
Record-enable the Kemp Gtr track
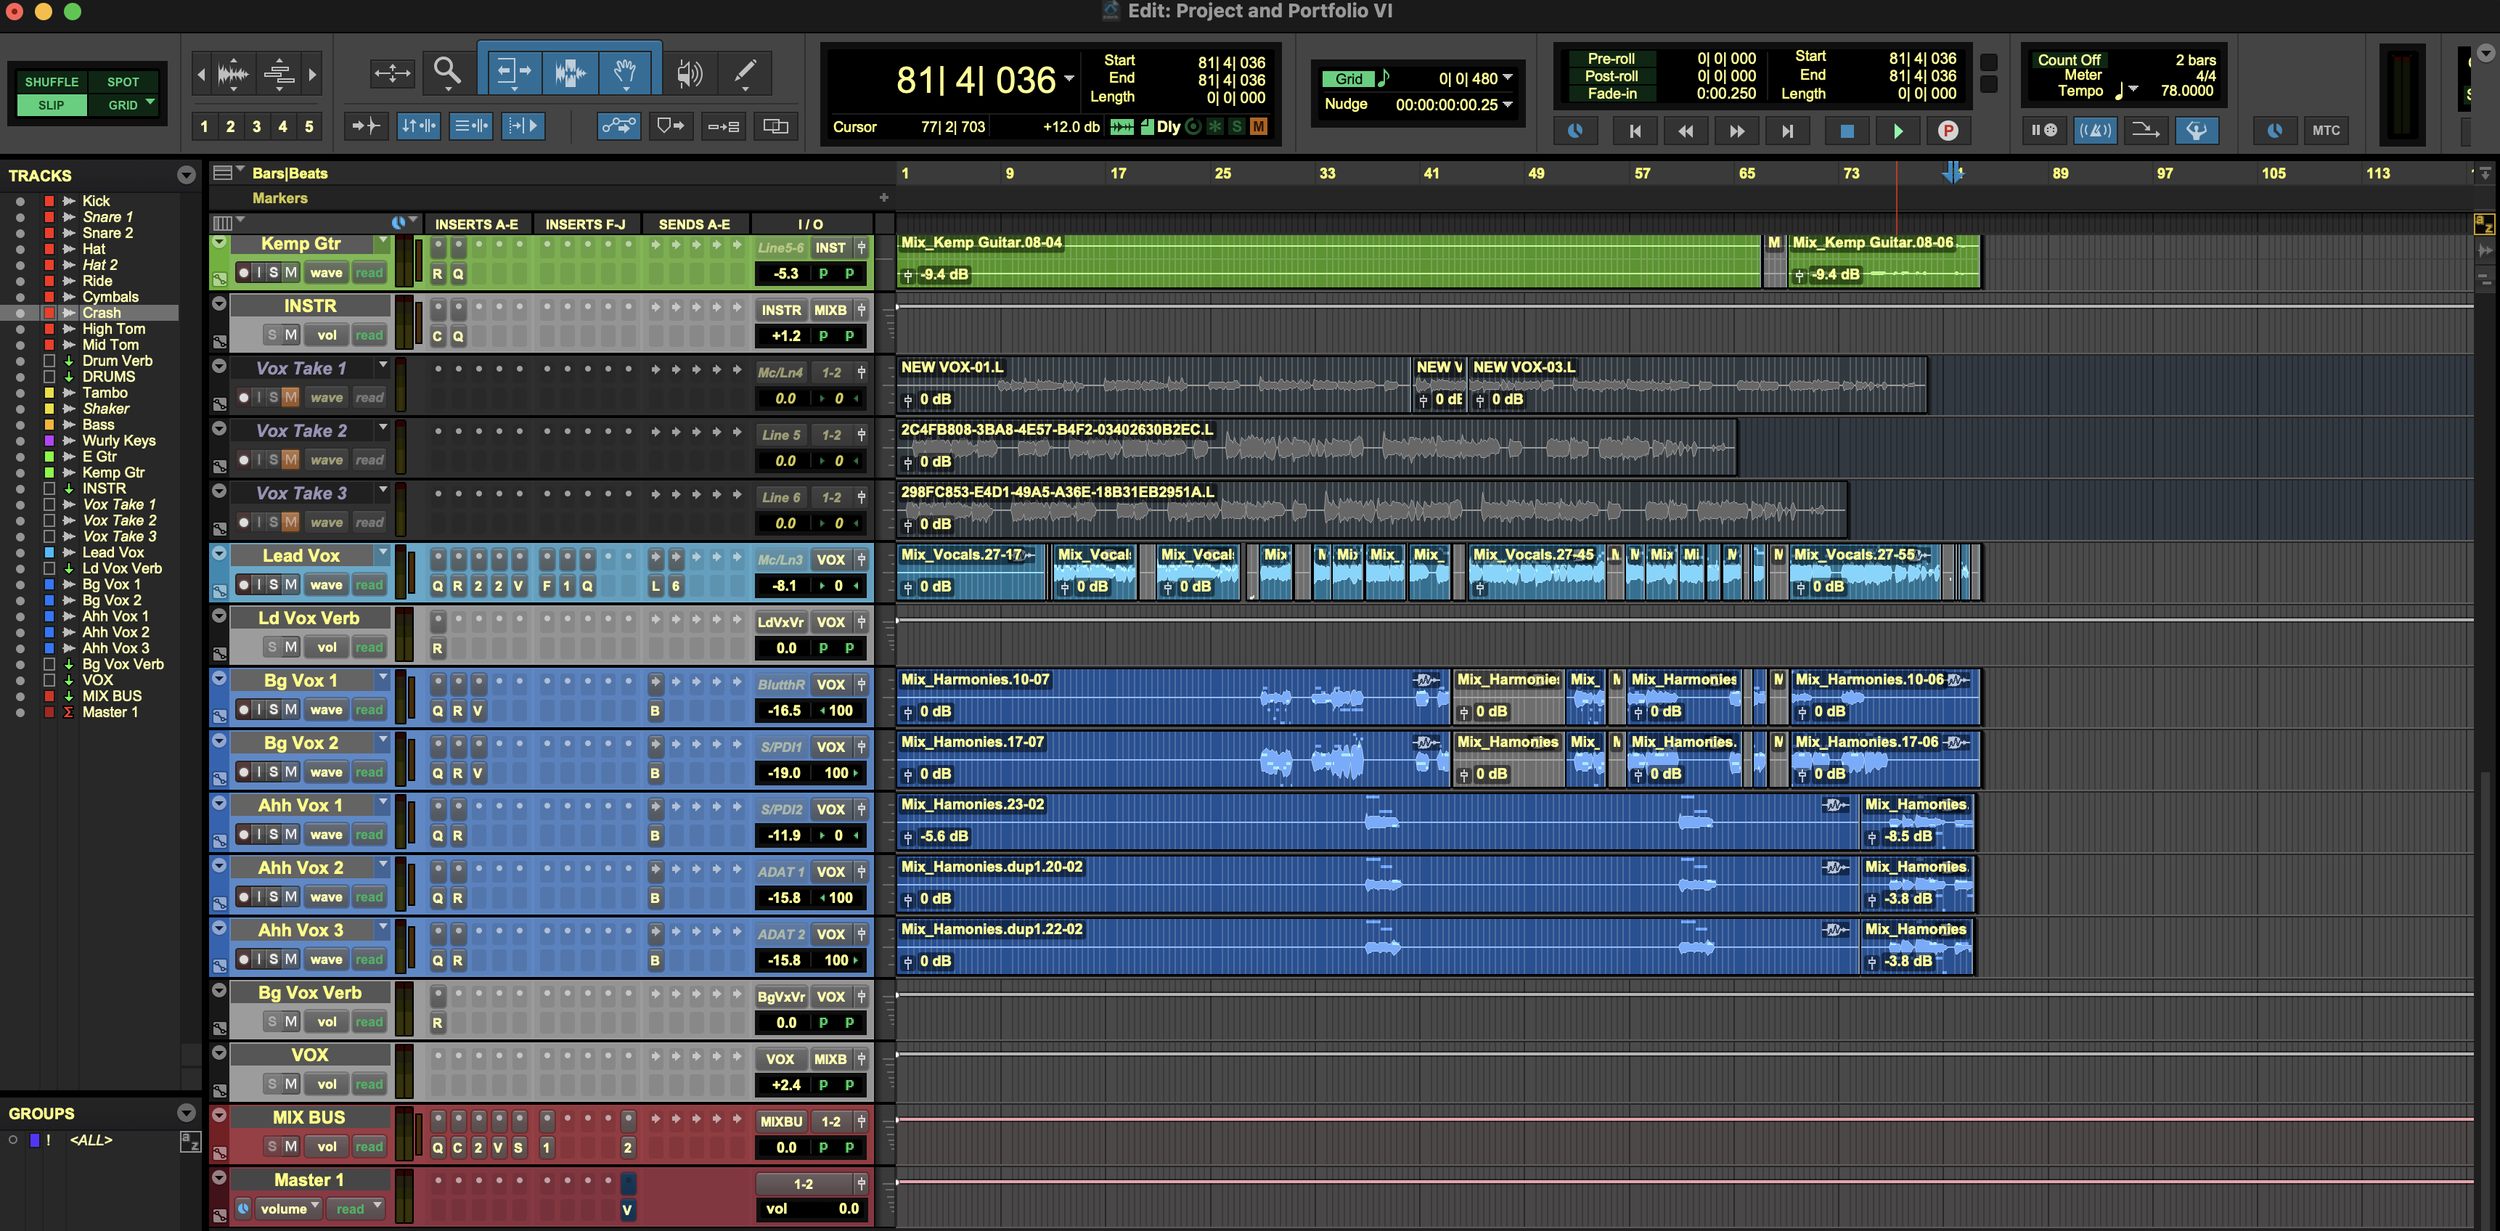243,273
